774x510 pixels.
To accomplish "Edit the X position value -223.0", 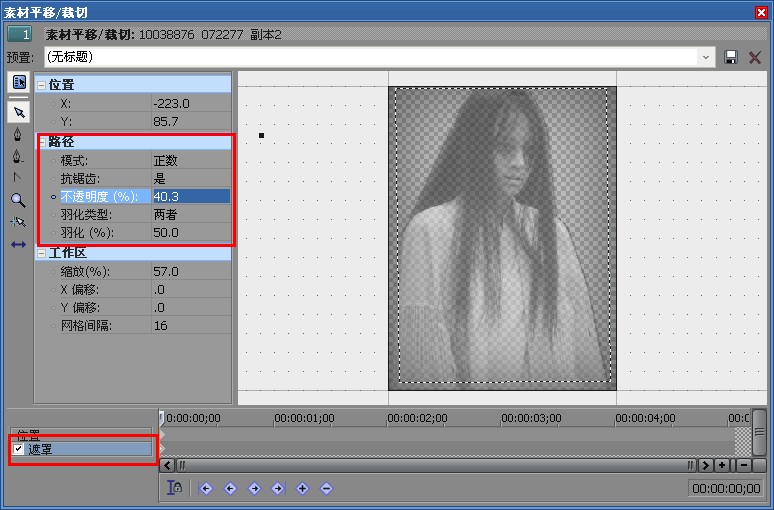I will click(191, 104).
